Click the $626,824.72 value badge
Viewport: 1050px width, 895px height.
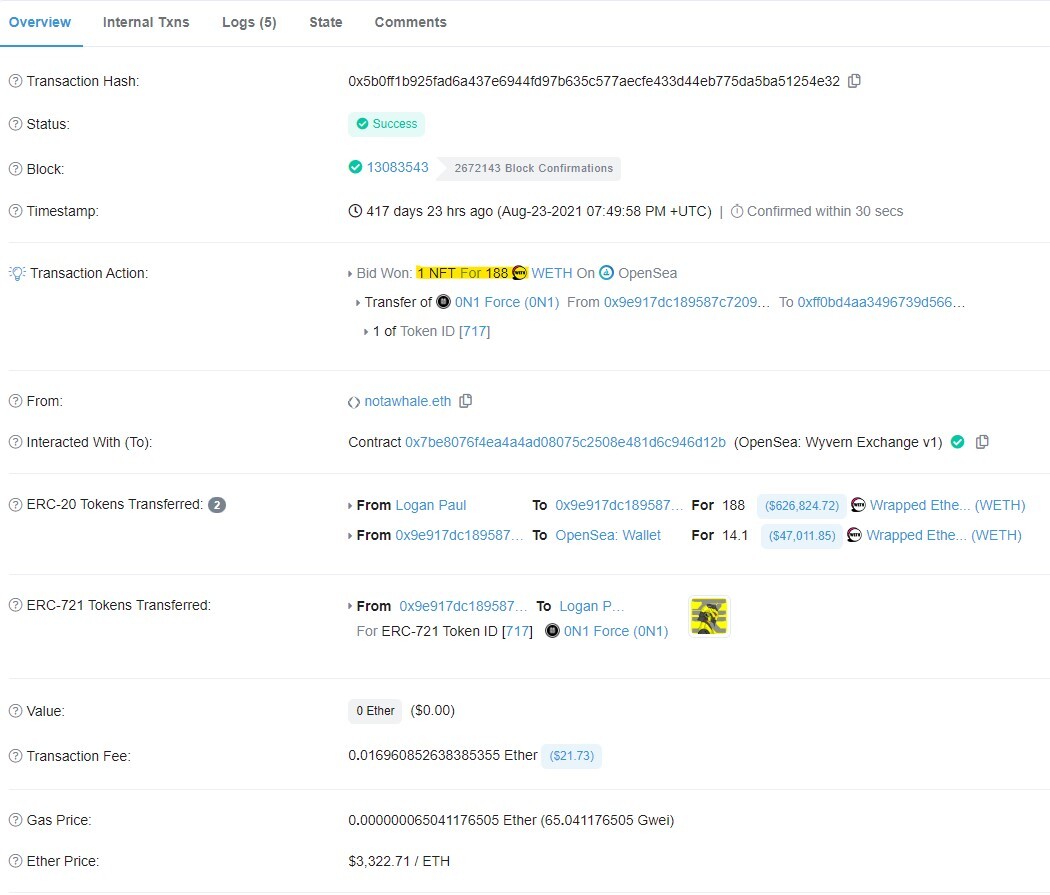[x=802, y=505]
